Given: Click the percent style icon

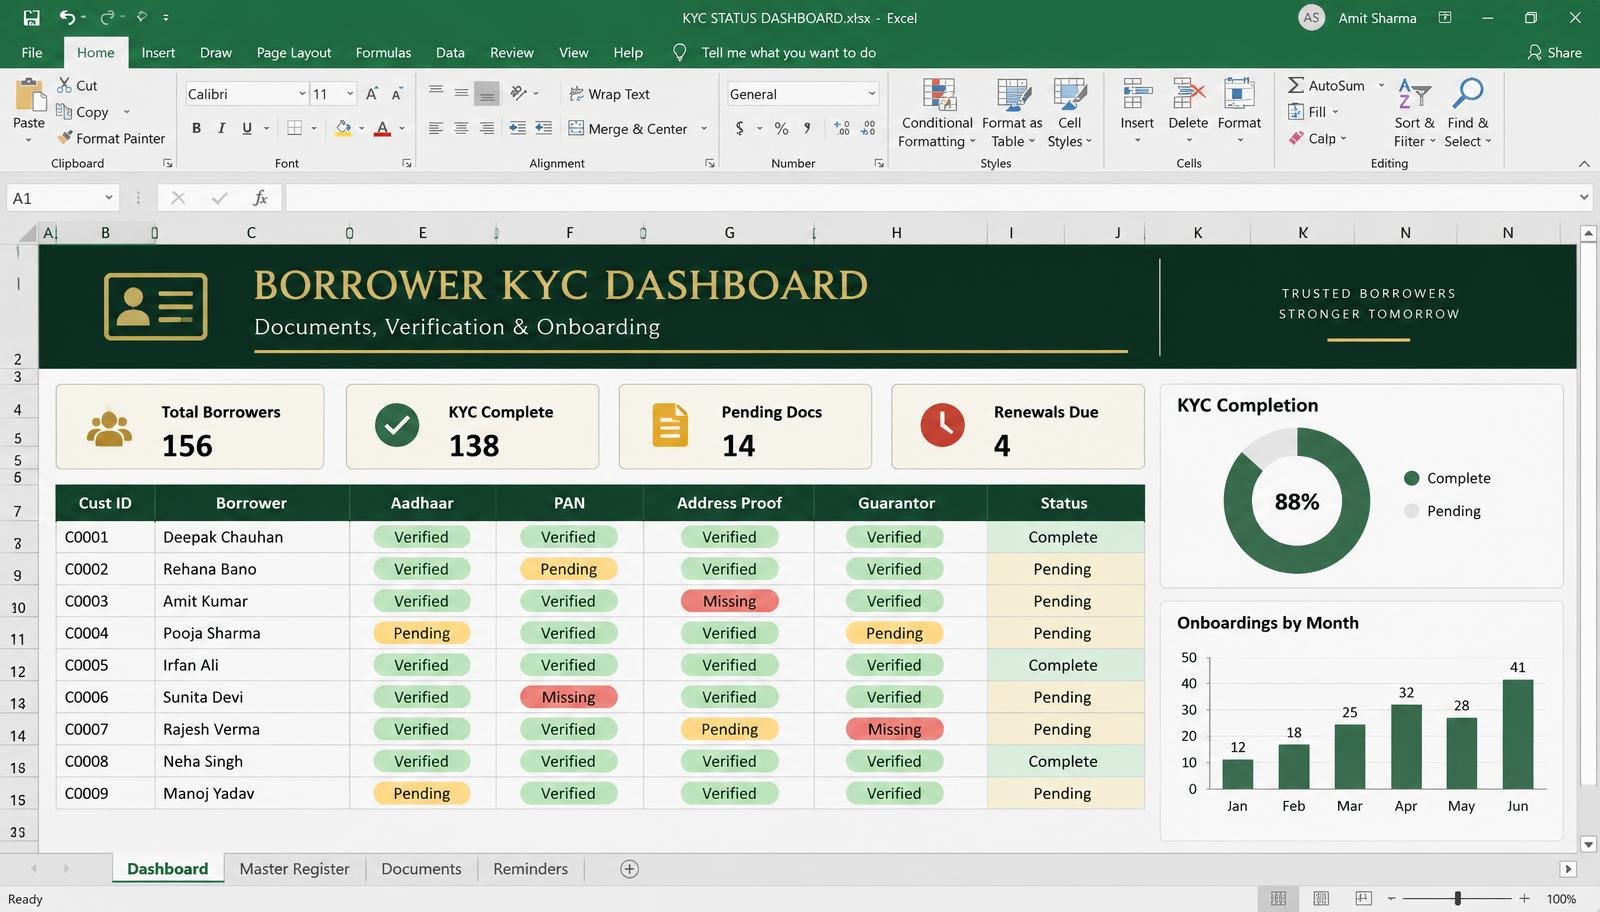Looking at the screenshot, I should pos(781,129).
